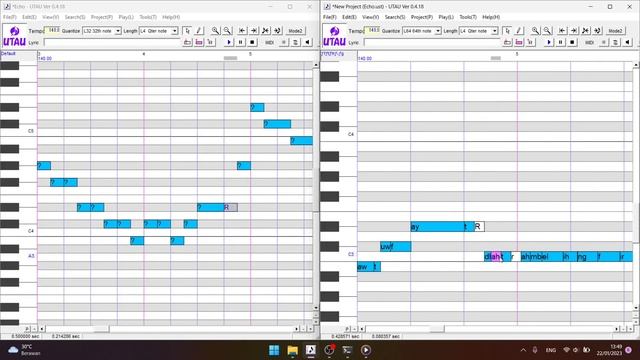Image resolution: width=640 pixels, height=360 pixels.
Task: Click the Pause button in New Project window
Action: point(560,42)
